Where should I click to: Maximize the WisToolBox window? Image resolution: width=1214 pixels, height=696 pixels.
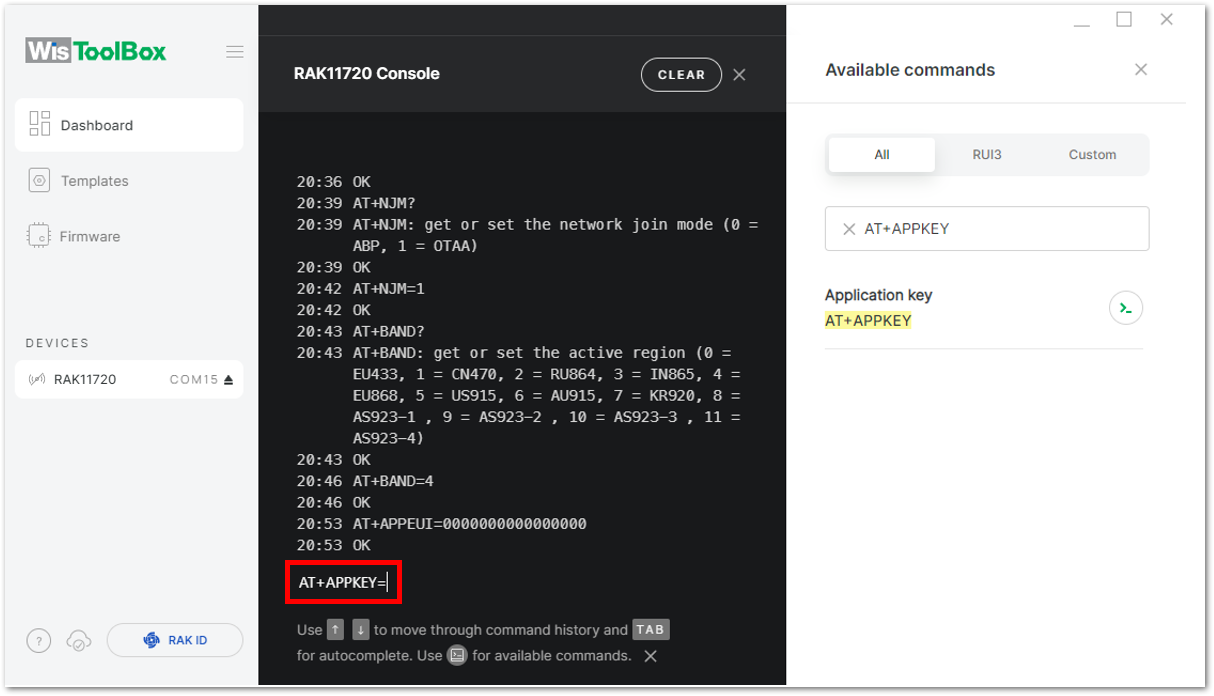click(x=1124, y=19)
